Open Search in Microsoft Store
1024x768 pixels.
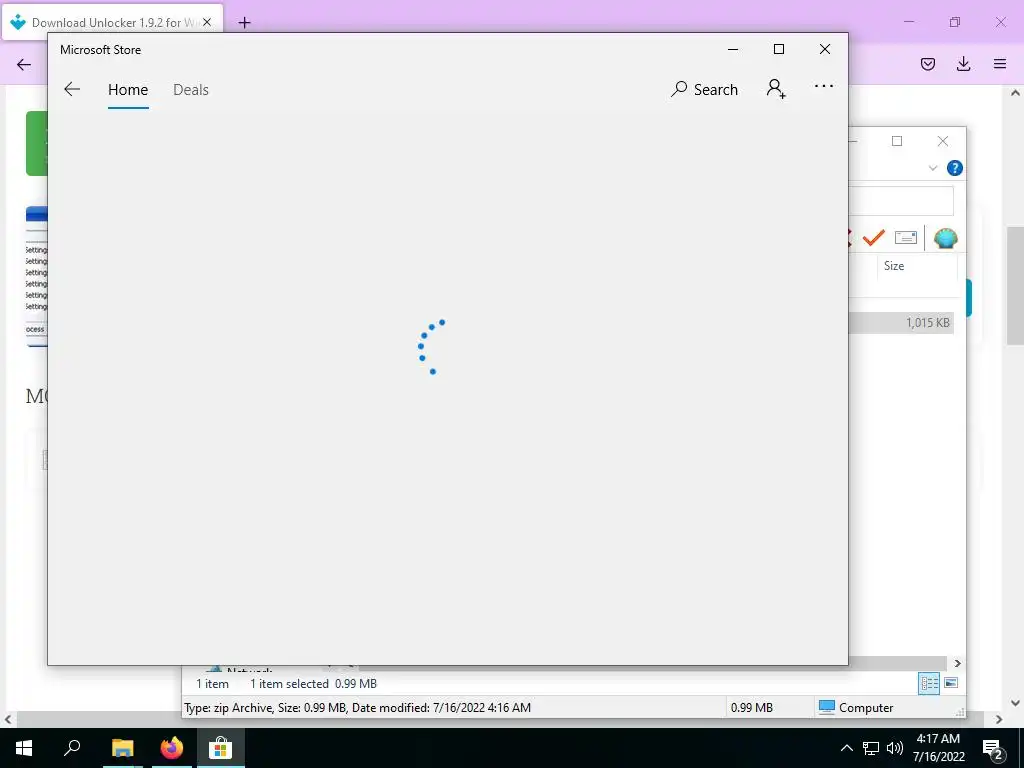pyautogui.click(x=704, y=89)
